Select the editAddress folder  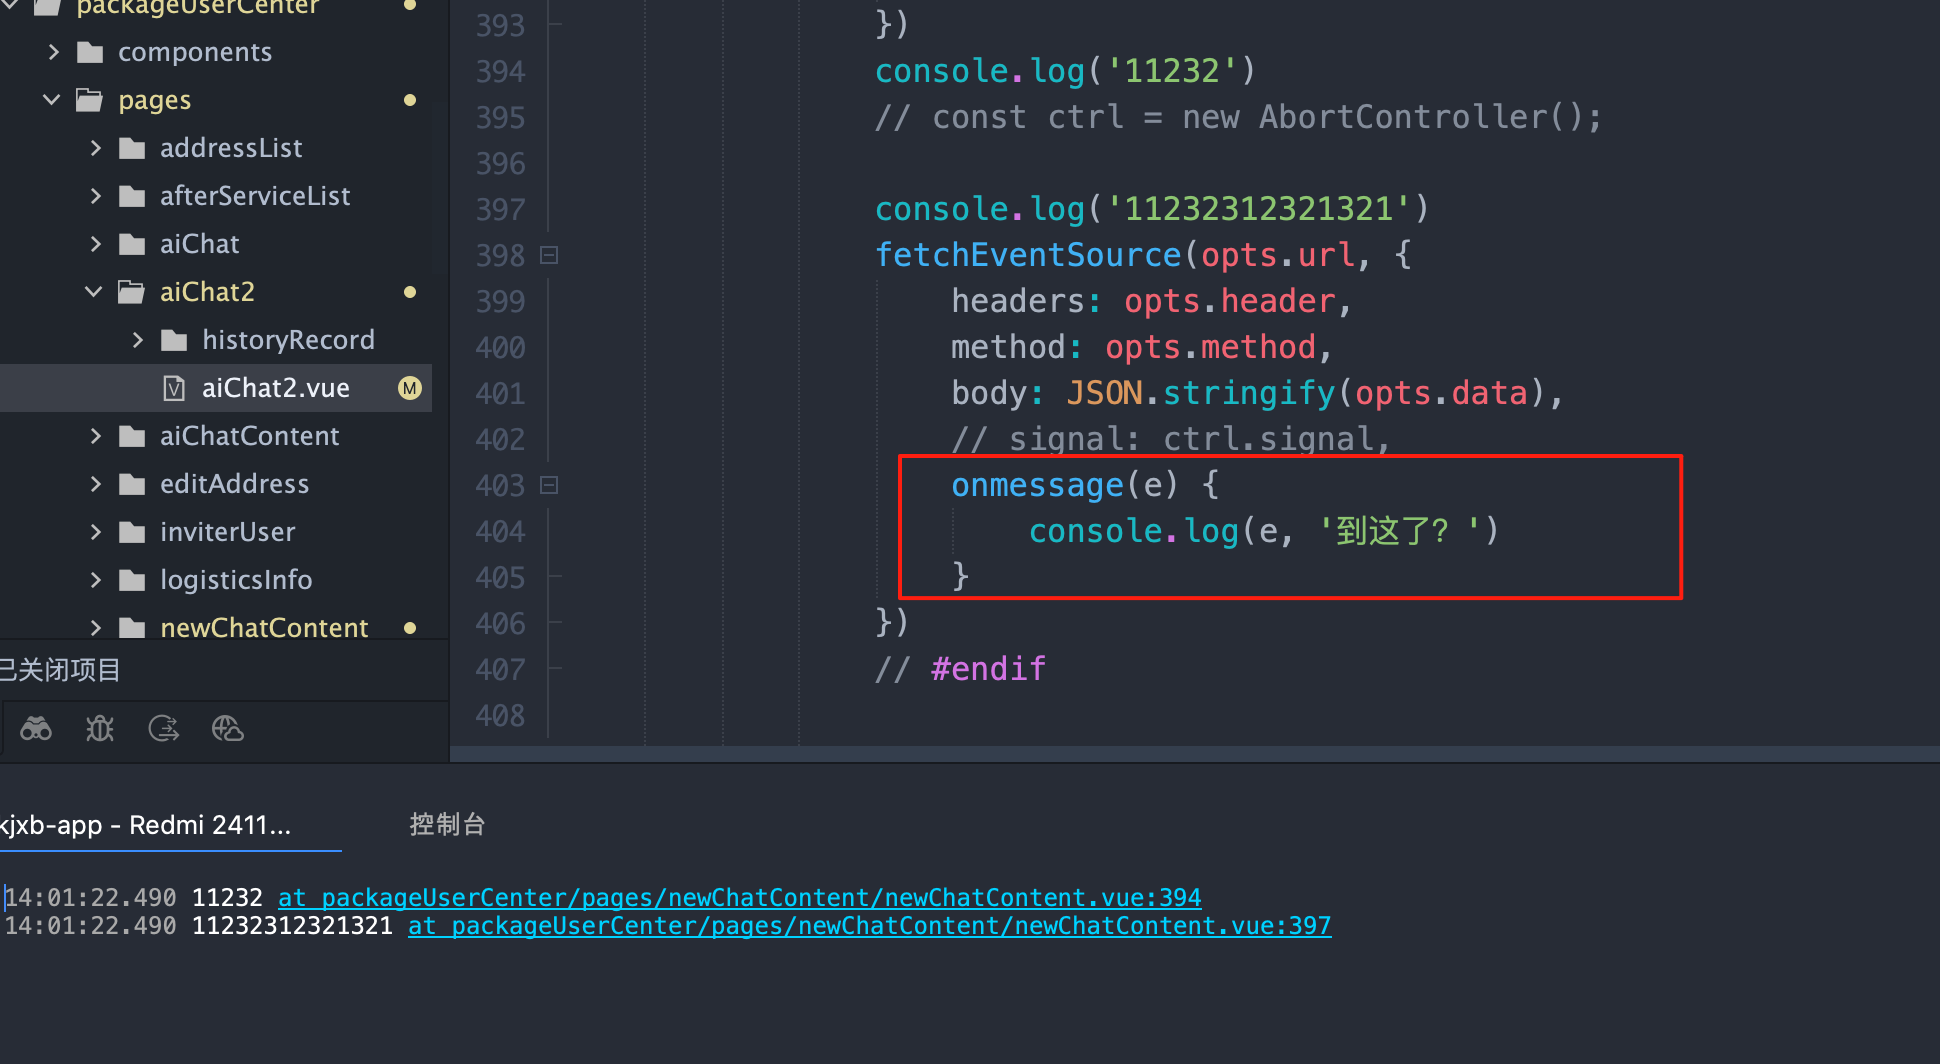(x=234, y=484)
